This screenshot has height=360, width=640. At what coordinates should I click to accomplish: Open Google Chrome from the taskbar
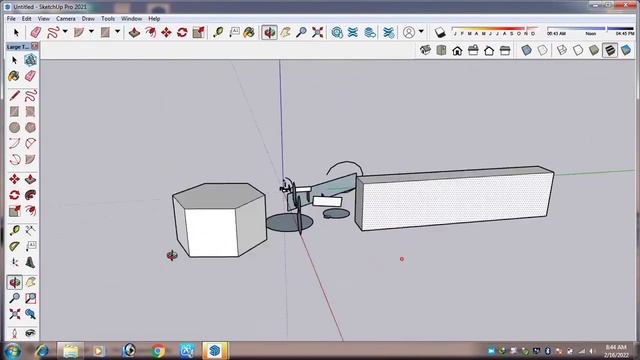pyautogui.click(x=158, y=351)
